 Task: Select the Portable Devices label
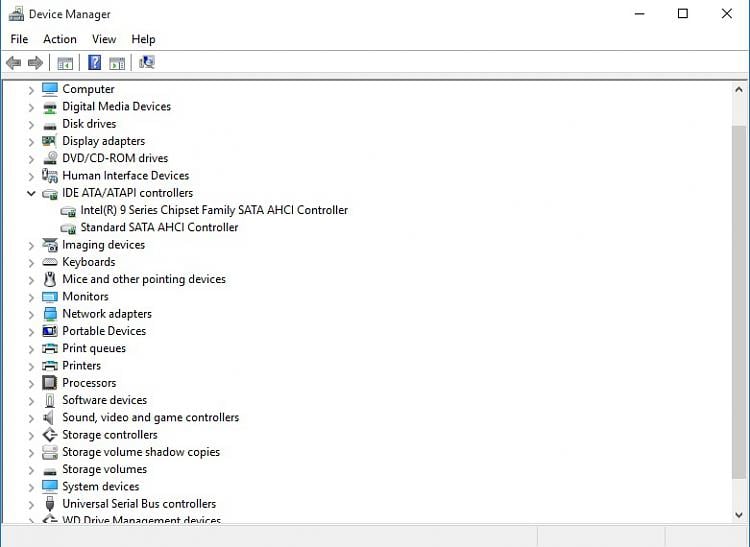coord(104,331)
